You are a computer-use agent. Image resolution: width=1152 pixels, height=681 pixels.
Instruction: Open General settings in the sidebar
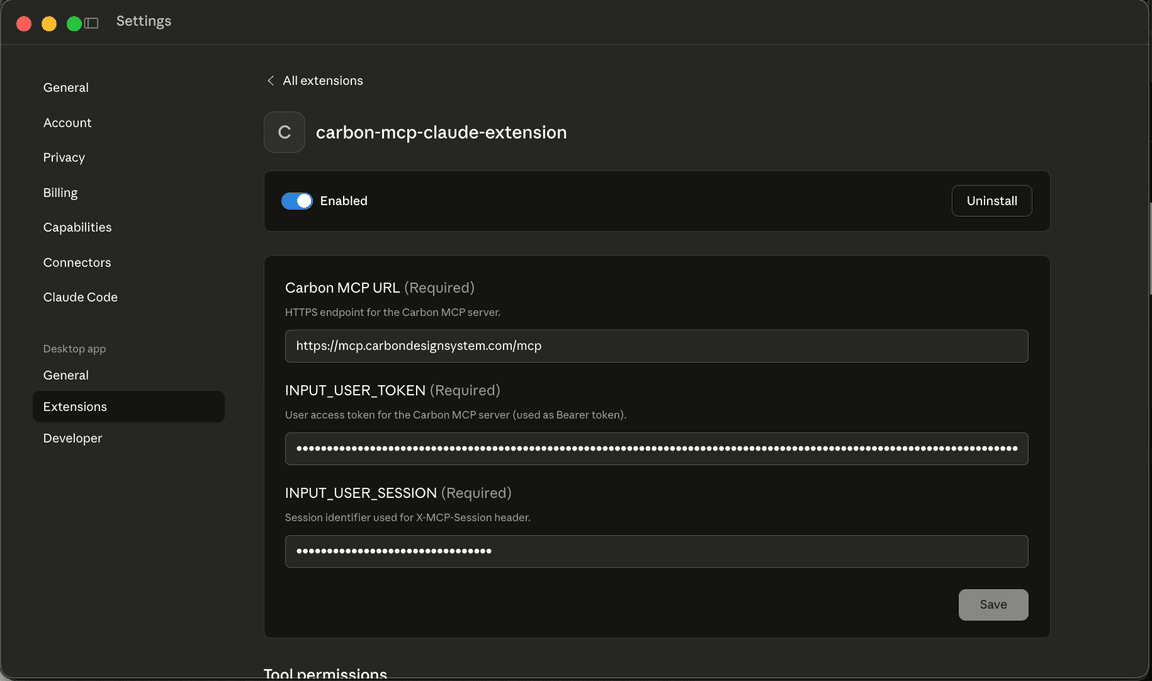coord(65,87)
